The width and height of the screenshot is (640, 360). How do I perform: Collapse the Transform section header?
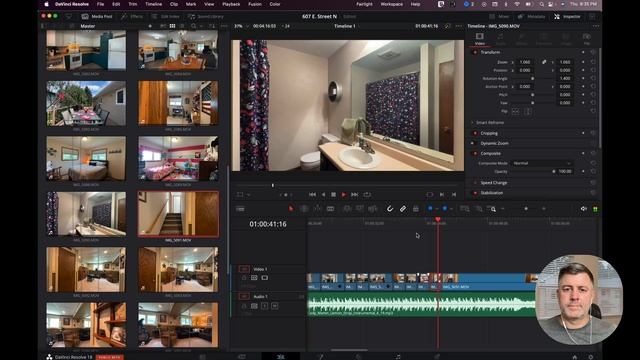click(x=490, y=52)
